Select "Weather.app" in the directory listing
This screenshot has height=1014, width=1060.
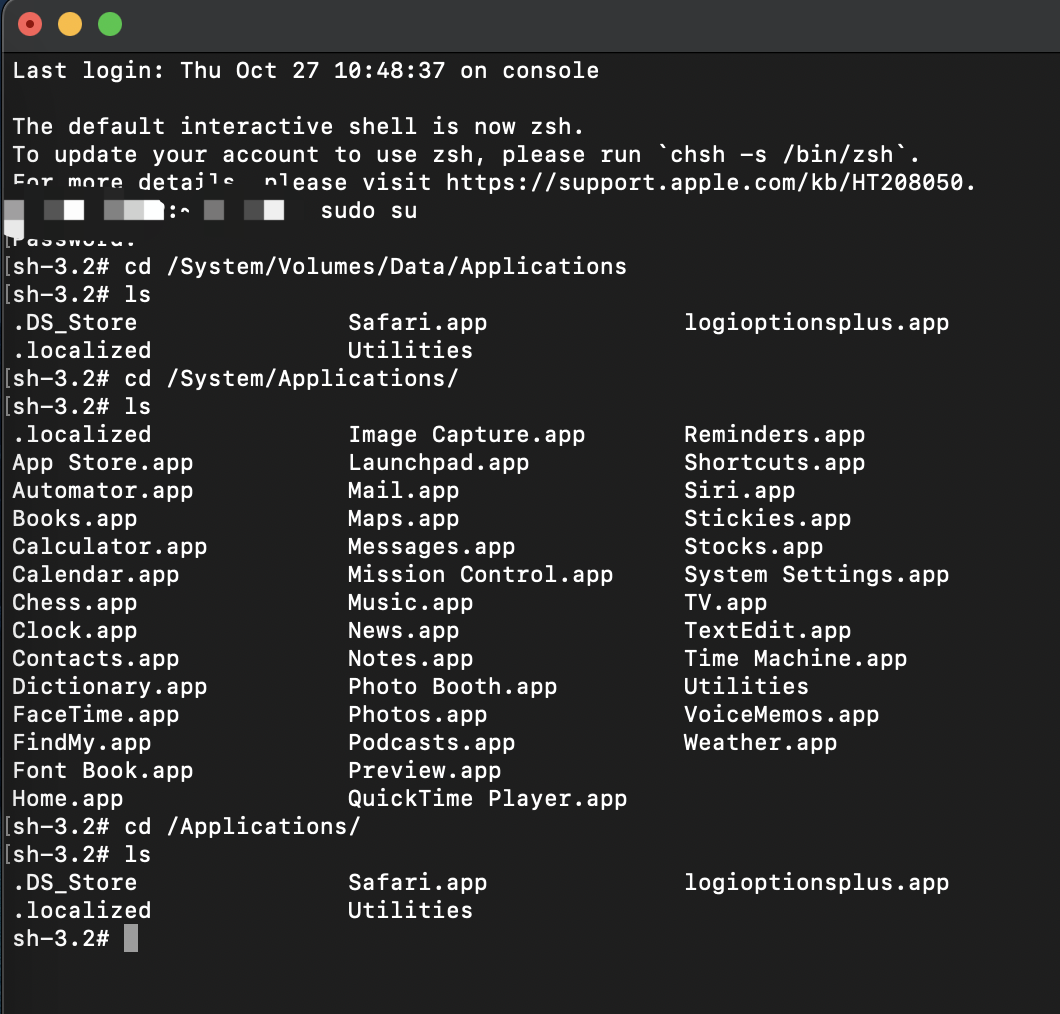coord(760,743)
